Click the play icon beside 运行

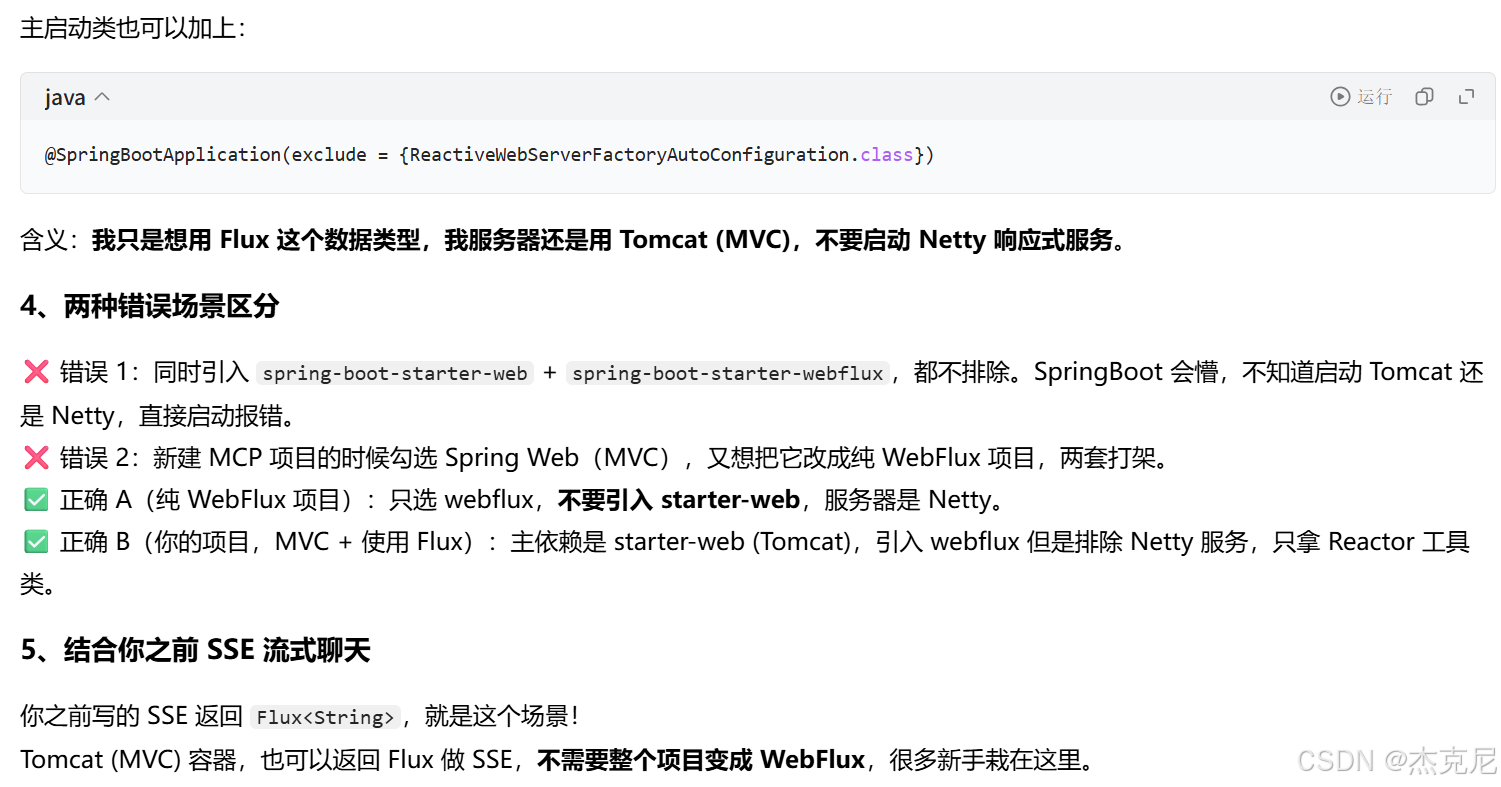(x=1340, y=97)
